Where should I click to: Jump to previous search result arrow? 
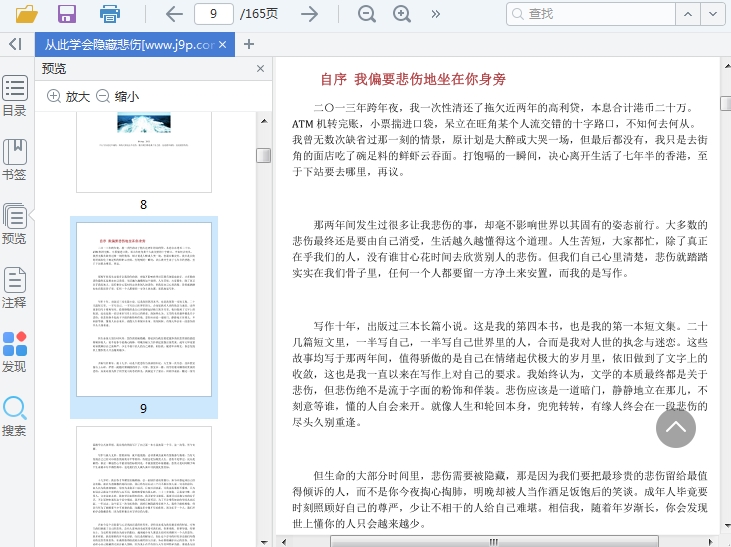coord(689,14)
